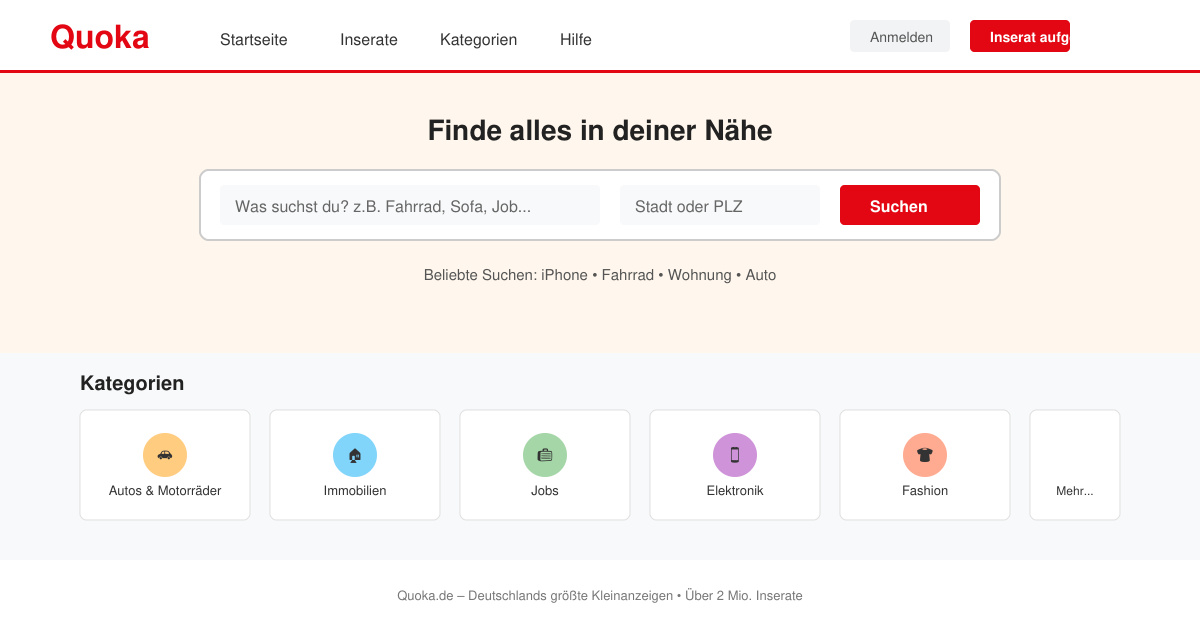1200x630 pixels.
Task: Focus the 'Was suchst du?' search field
Action: [x=410, y=205]
